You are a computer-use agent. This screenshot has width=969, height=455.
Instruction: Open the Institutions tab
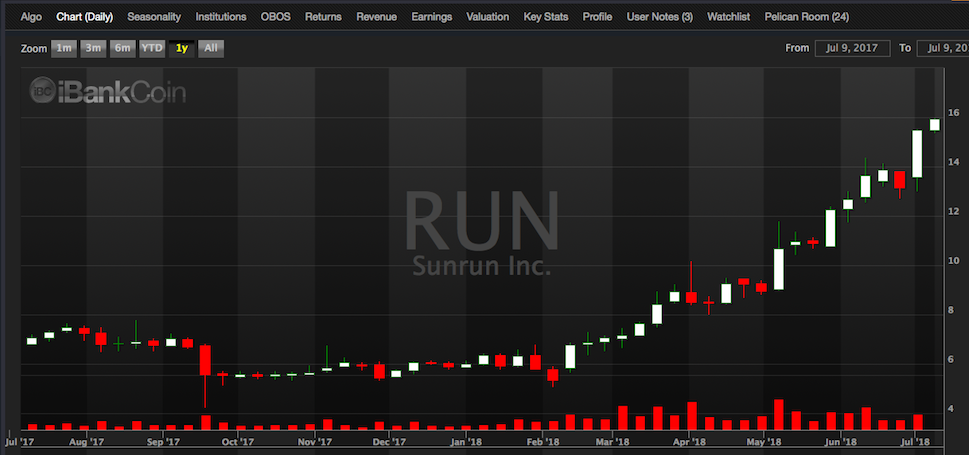(x=221, y=17)
